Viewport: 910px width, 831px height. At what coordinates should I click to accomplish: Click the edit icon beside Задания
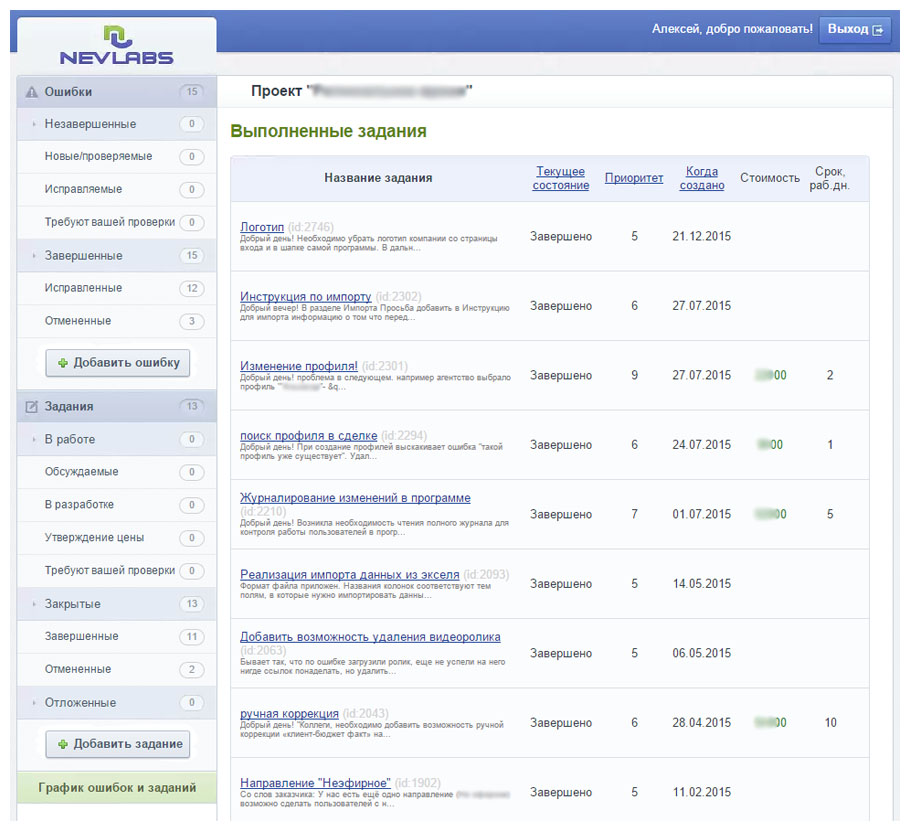31,407
